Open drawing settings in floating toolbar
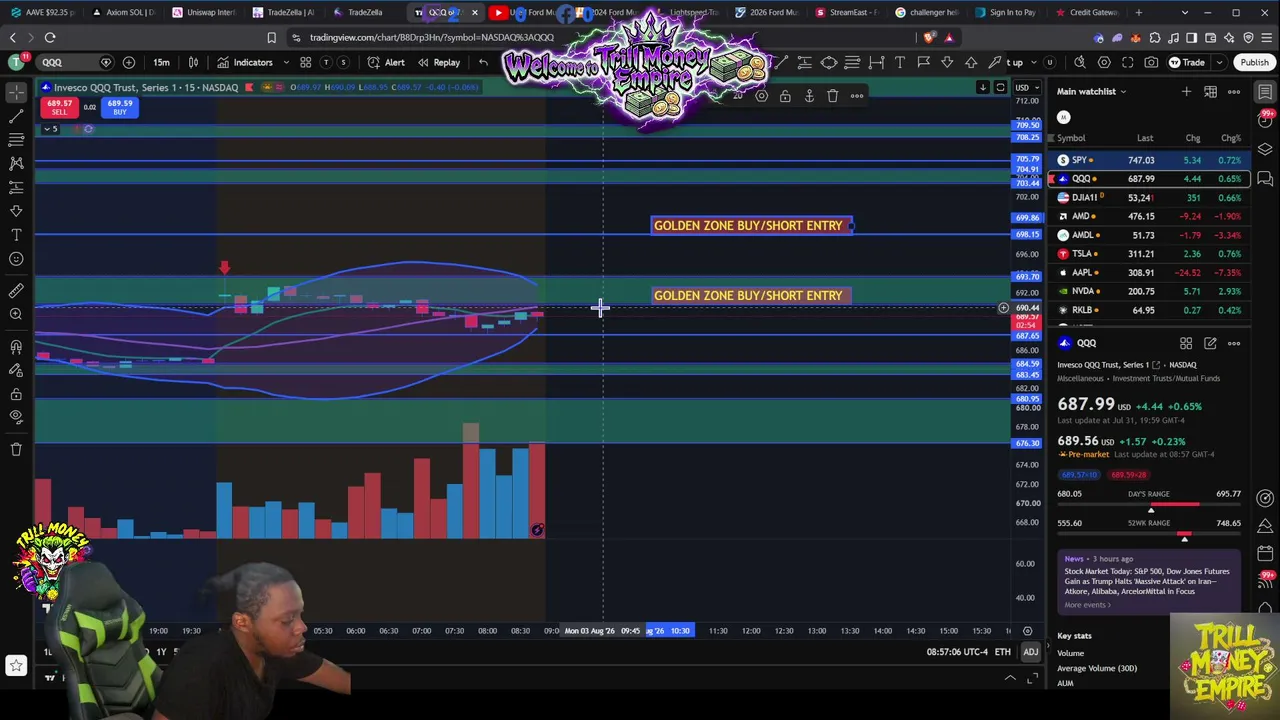Viewport: 1280px width, 720px height. [x=761, y=96]
